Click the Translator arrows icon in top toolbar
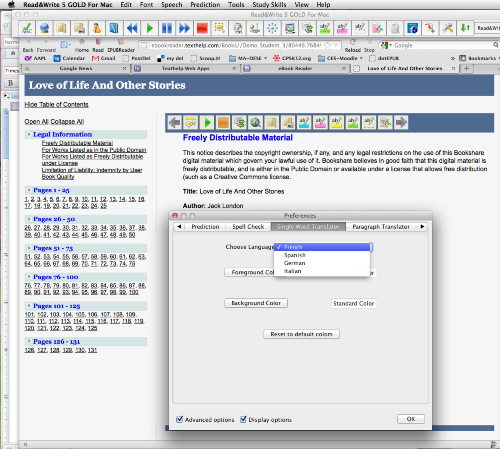This screenshot has width=500, height=449. [307, 28]
